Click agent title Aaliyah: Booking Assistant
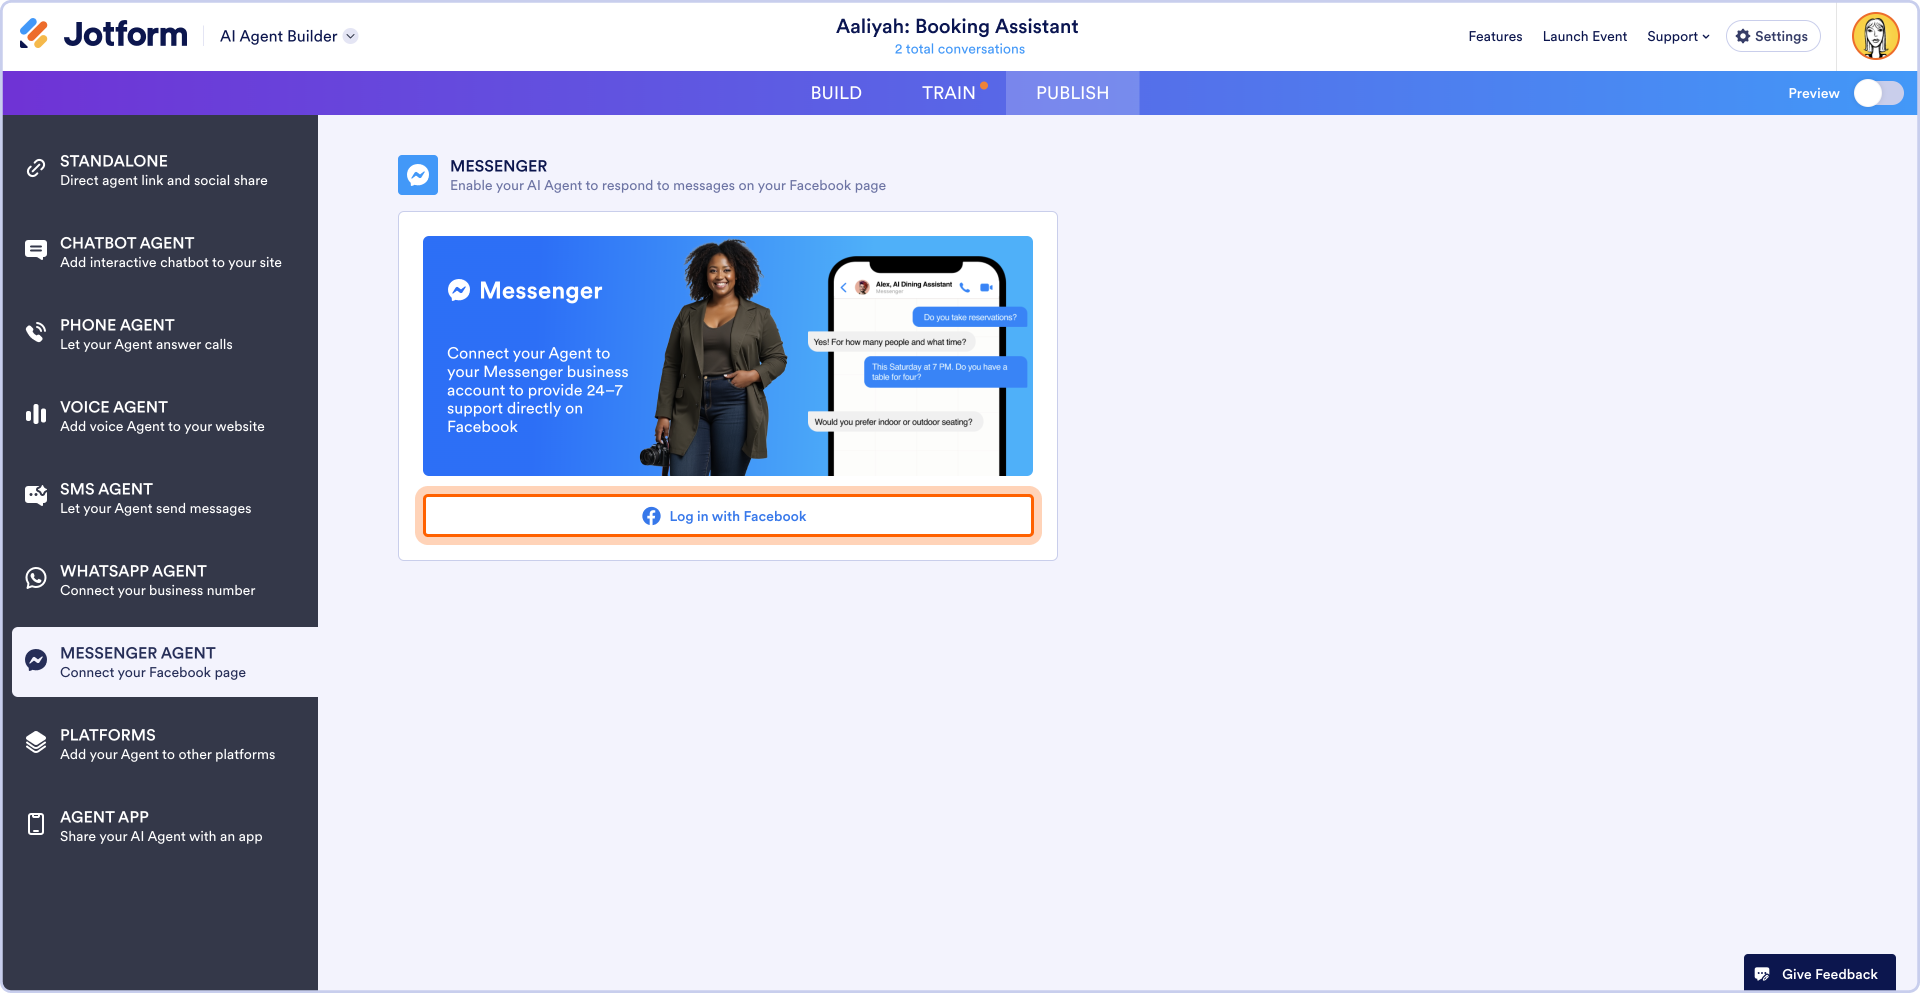This screenshot has height=993, width=1920. (x=957, y=26)
